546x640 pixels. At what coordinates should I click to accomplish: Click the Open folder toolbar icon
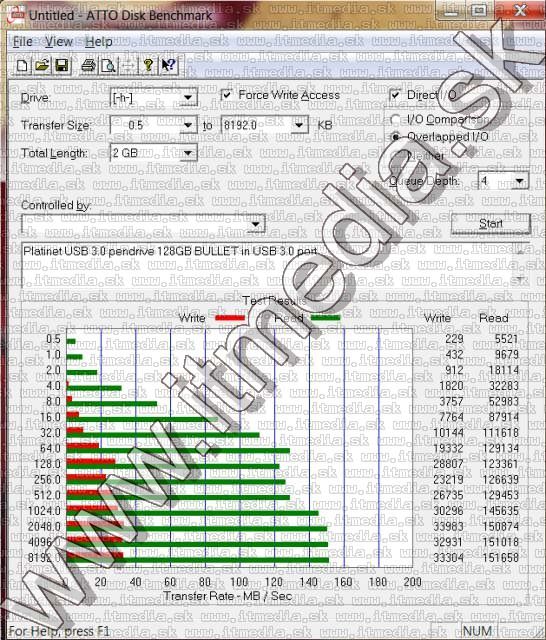pyautogui.click(x=42, y=65)
